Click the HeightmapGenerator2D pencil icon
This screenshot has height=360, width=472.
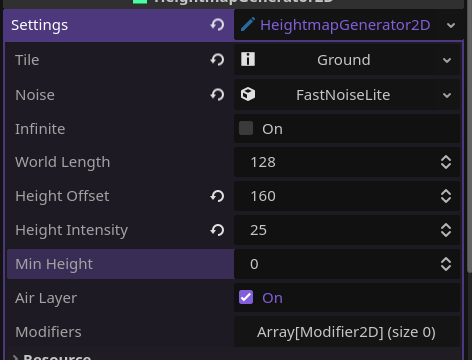(248, 25)
